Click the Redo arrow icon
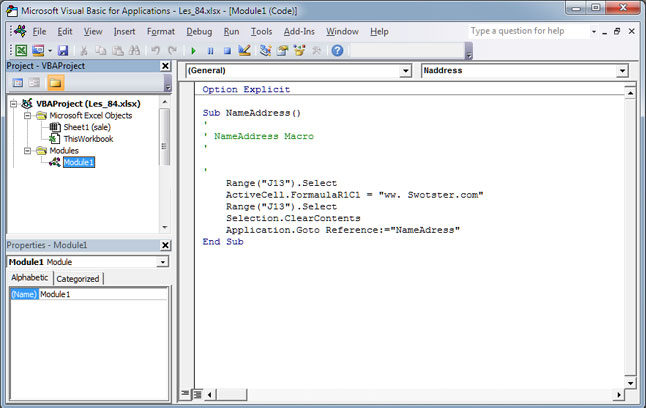This screenshot has height=408, width=646. (x=172, y=51)
